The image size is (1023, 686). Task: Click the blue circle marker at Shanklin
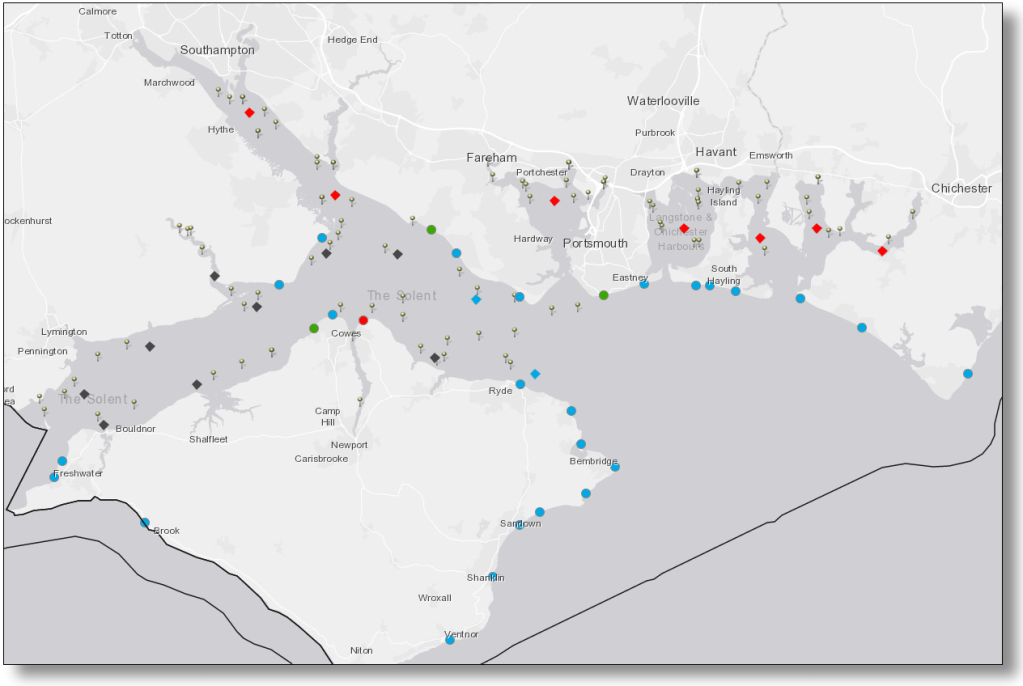click(493, 576)
